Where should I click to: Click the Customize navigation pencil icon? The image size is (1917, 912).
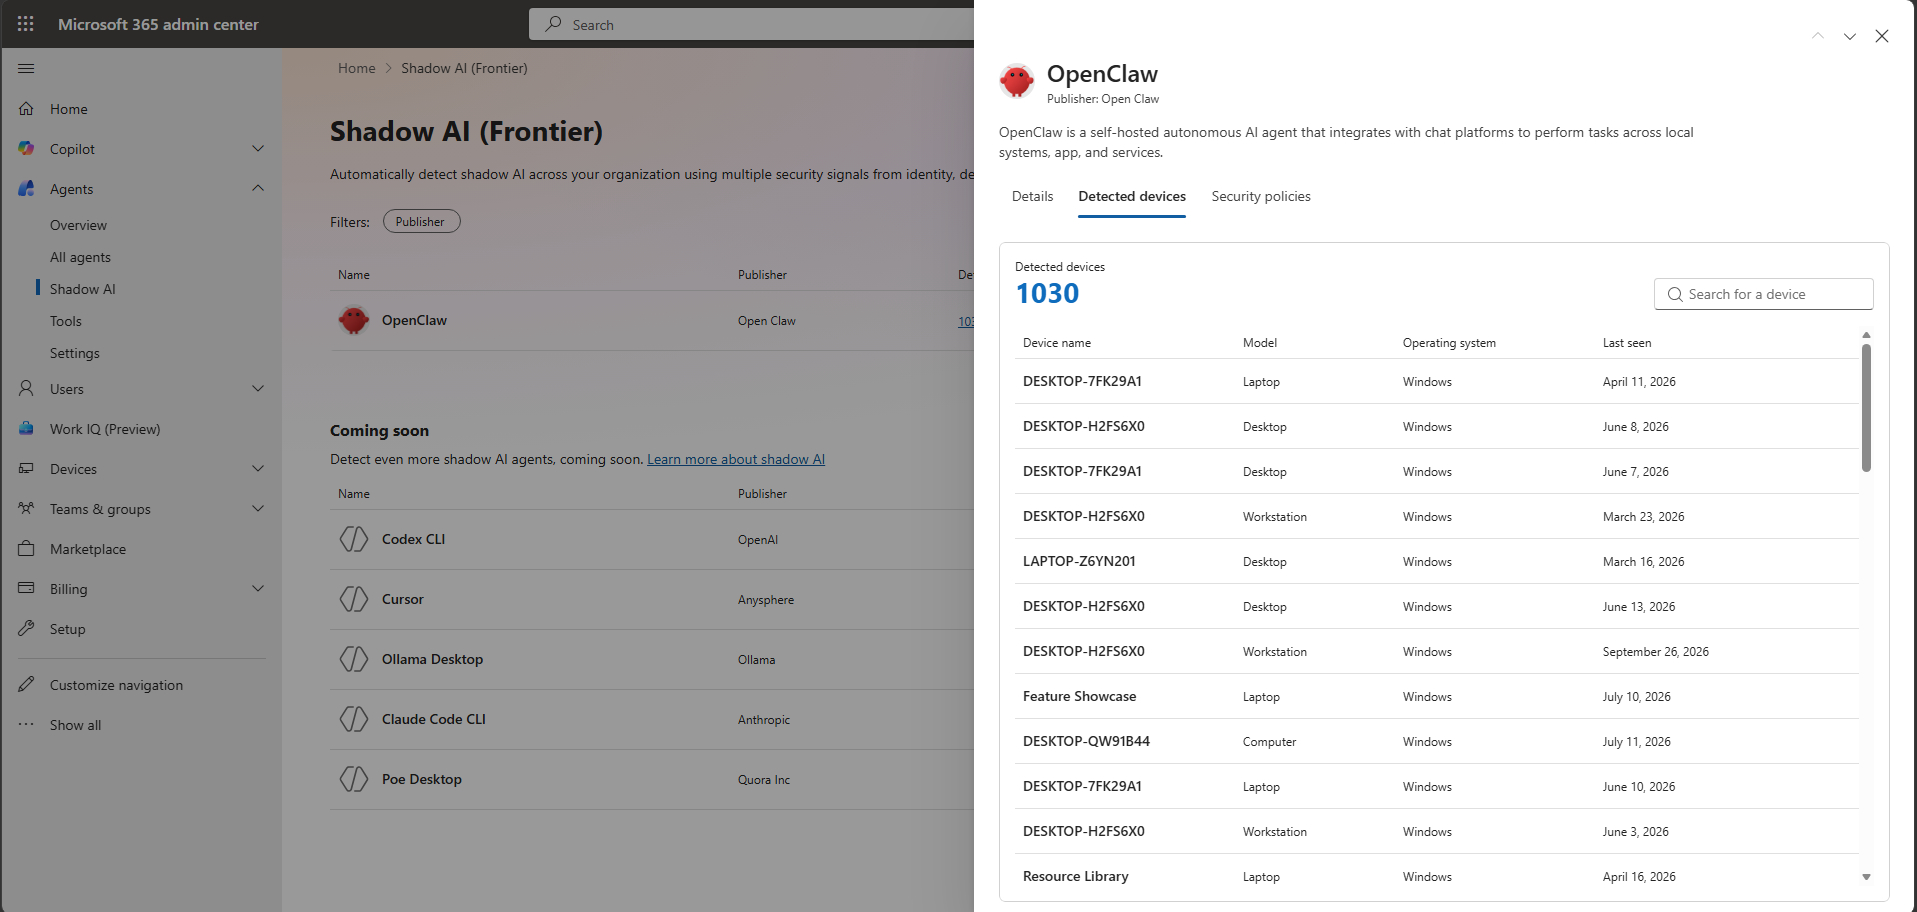(x=26, y=684)
